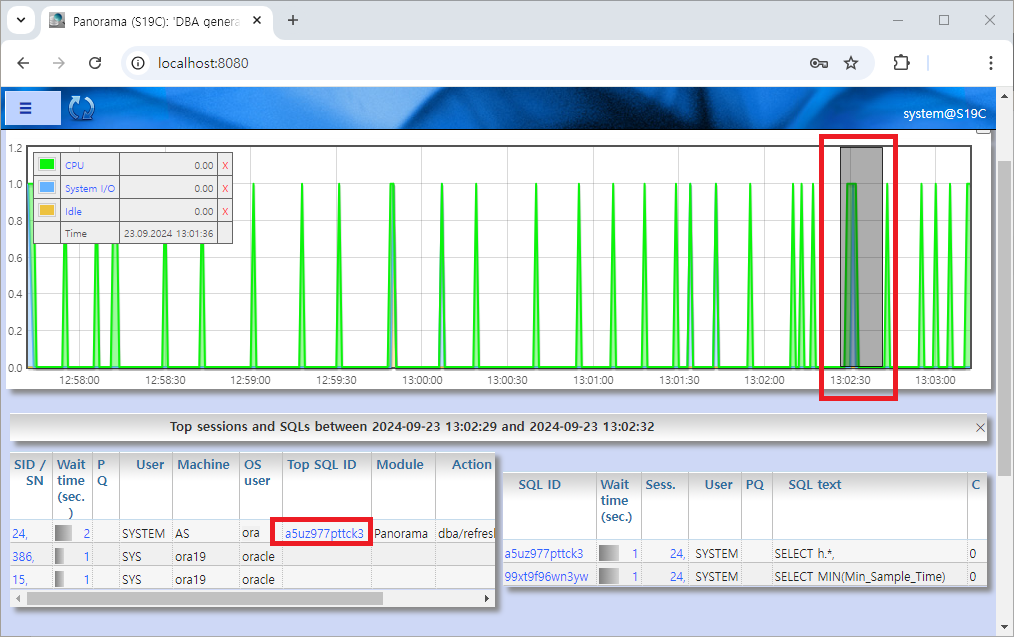This screenshot has width=1014, height=637.
Task: Open session SID 15 link
Action: [19, 579]
